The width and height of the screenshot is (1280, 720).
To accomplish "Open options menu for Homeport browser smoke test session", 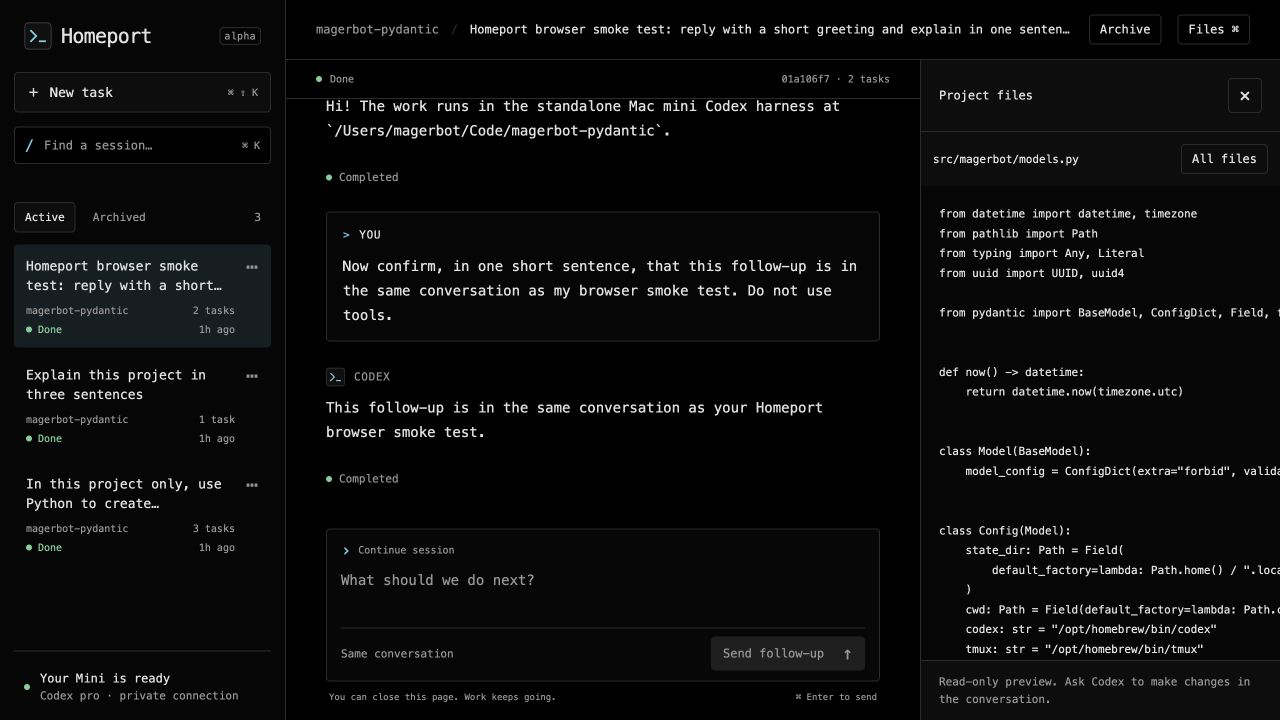I will pyautogui.click(x=252, y=267).
